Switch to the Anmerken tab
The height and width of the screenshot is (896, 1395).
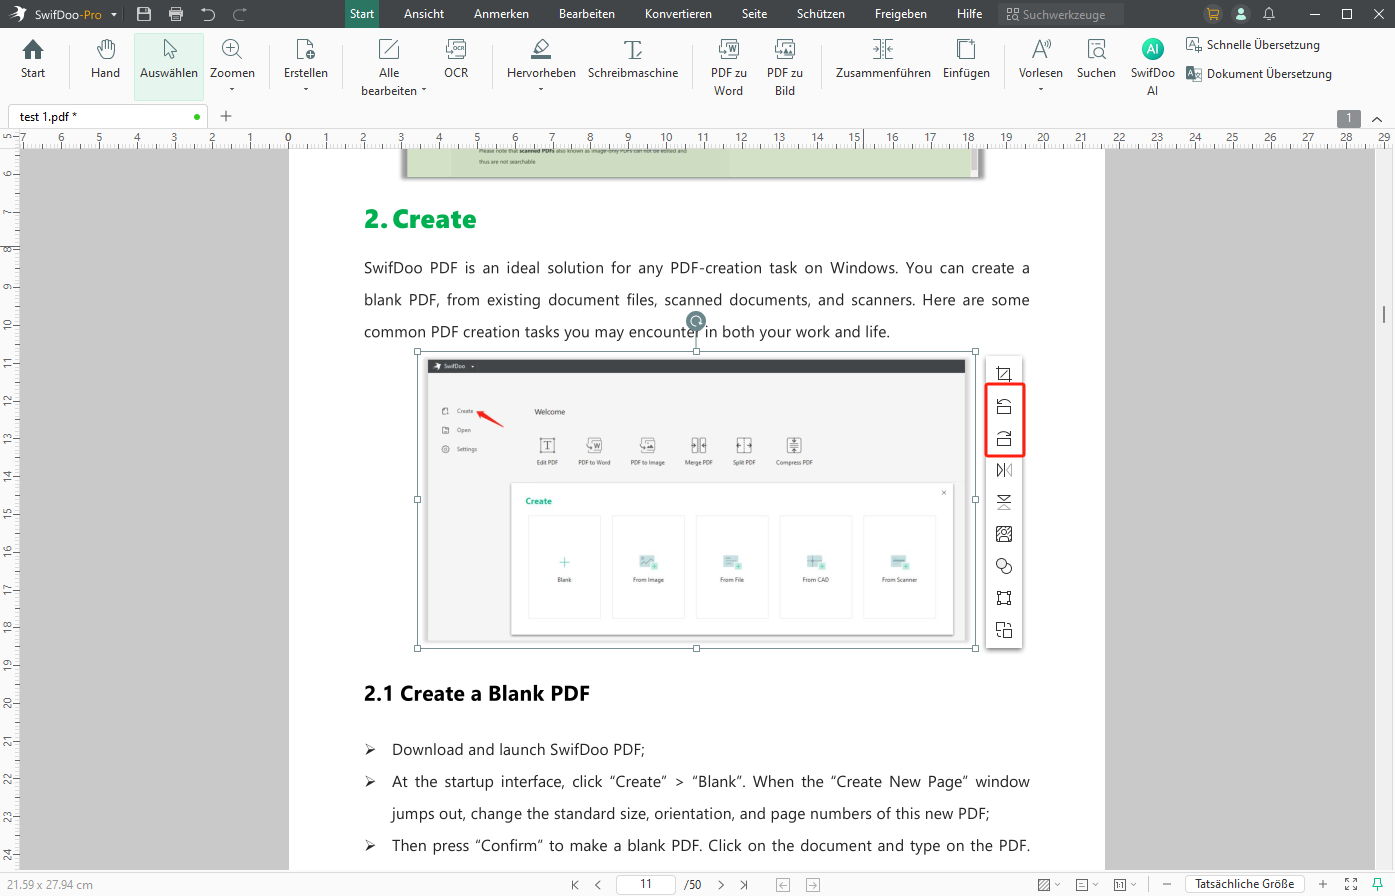501,14
